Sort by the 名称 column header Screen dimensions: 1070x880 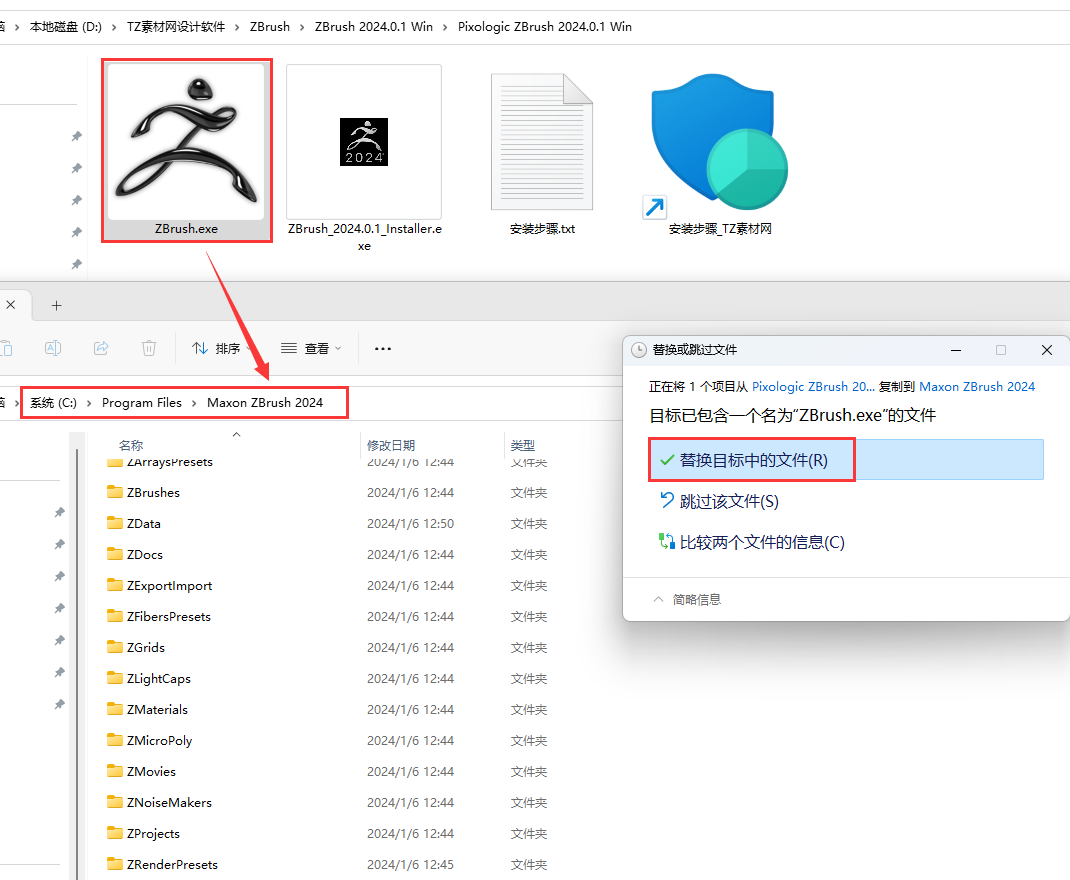pos(131,445)
